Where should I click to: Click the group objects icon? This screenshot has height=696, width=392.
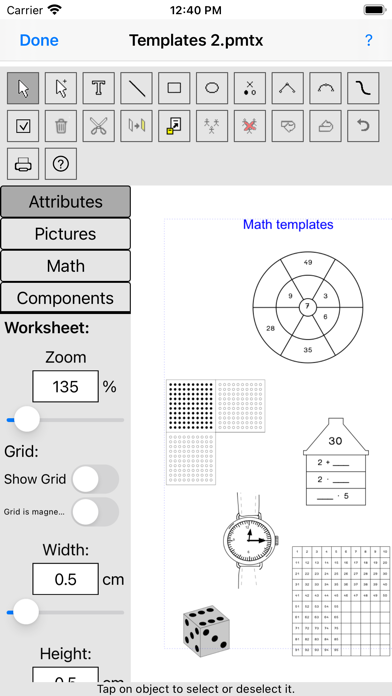(212, 126)
